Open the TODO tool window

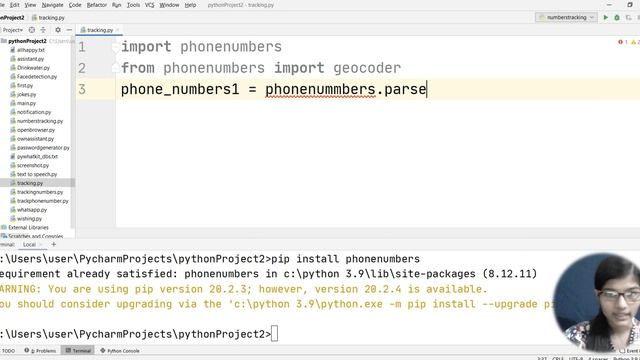pyautogui.click(x=8, y=351)
